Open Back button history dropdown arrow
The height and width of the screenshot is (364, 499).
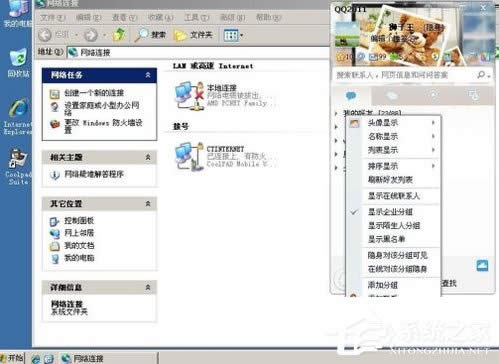(76, 35)
